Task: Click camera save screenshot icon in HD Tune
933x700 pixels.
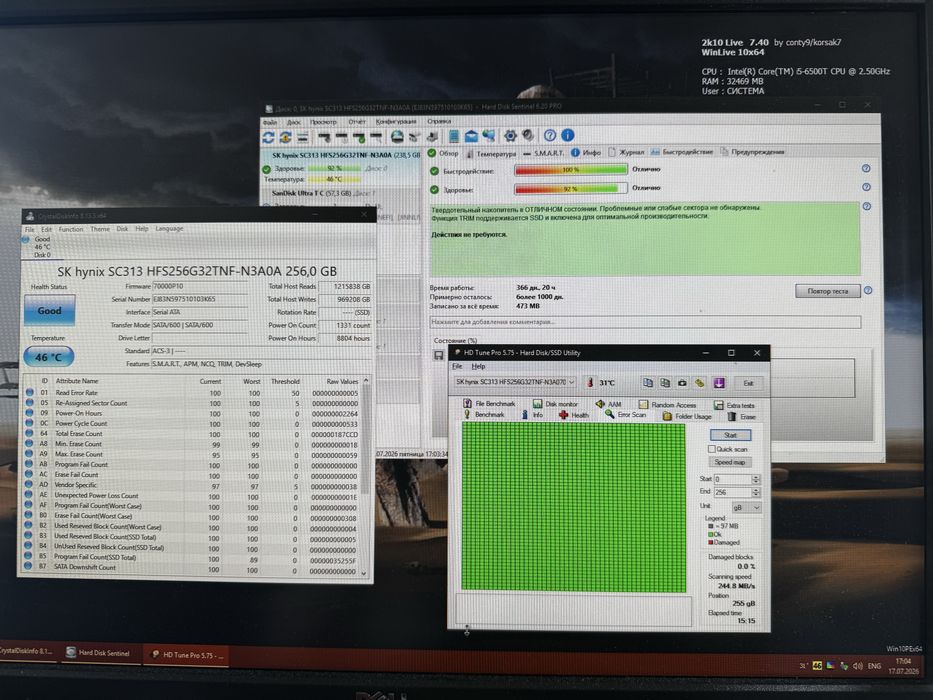Action: 682,383
